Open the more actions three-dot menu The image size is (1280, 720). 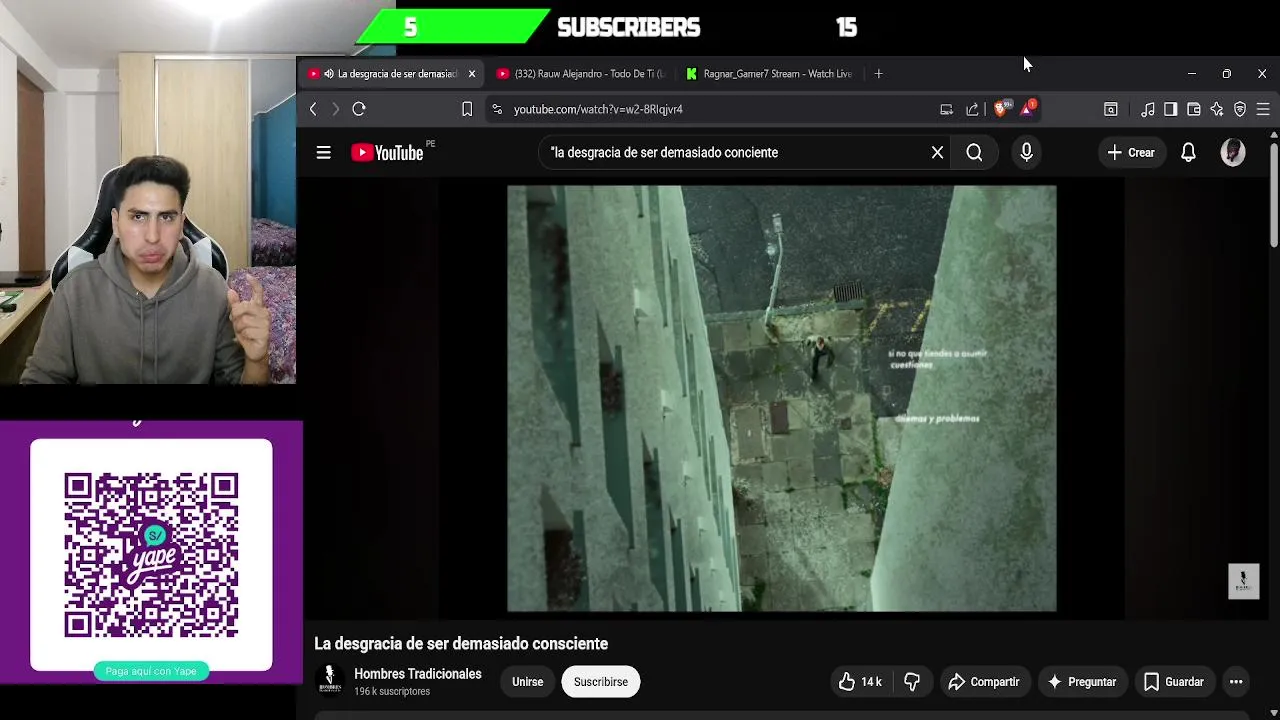1236,682
